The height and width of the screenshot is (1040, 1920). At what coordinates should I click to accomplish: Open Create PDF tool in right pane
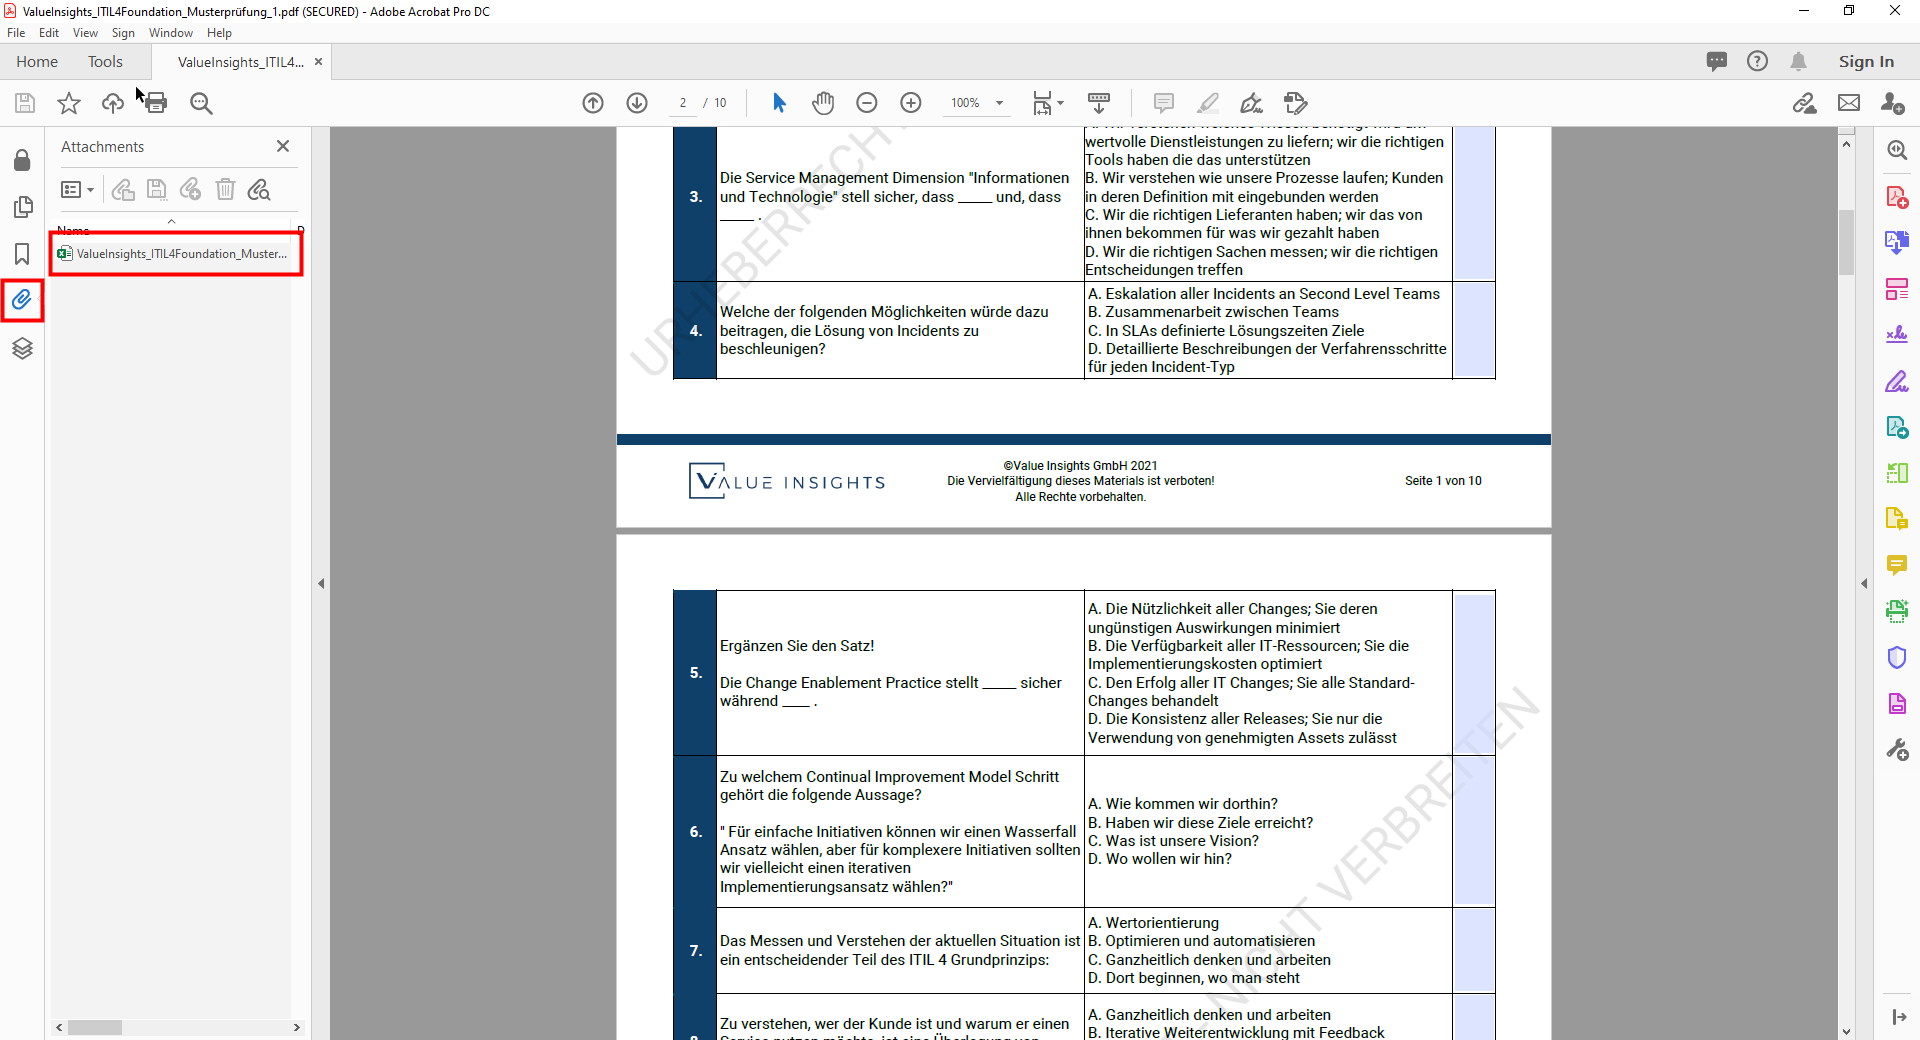(1897, 197)
